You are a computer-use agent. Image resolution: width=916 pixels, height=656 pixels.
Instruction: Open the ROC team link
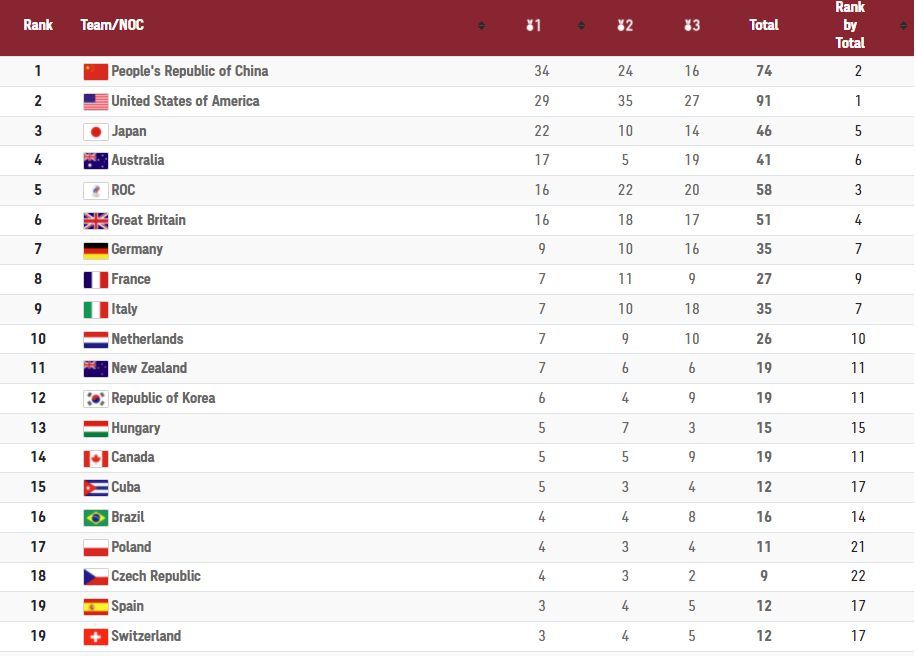123,190
